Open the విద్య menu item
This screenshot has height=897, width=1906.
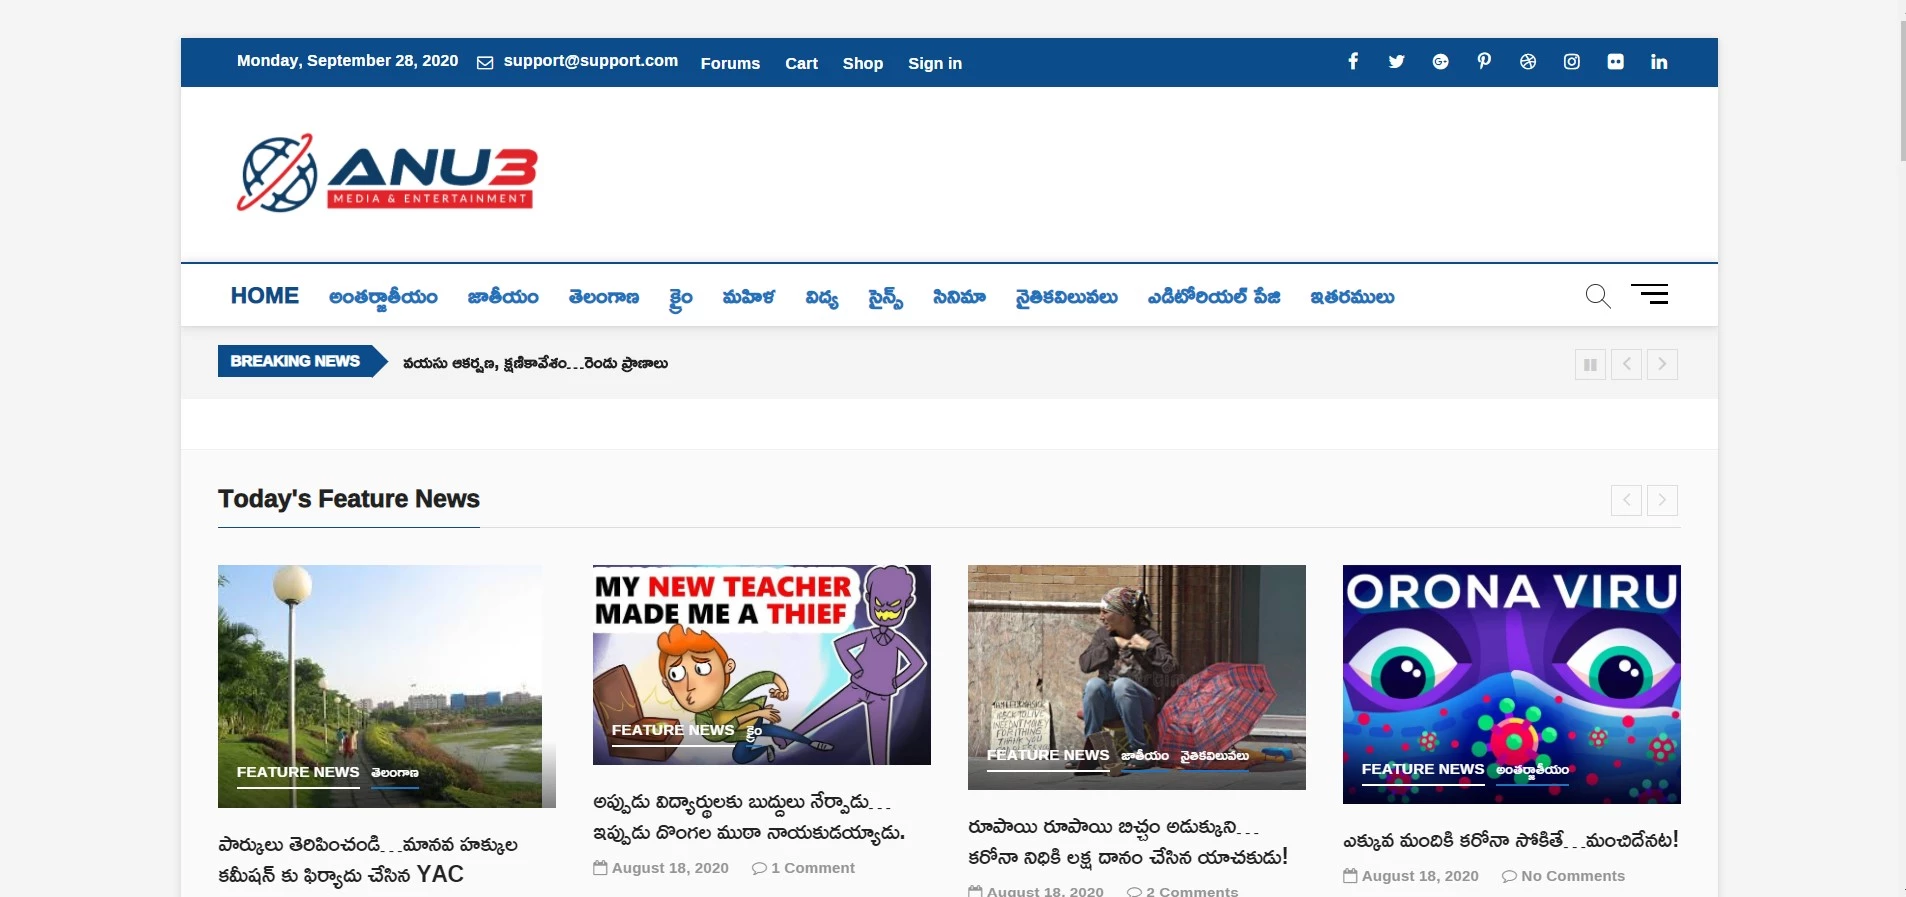click(x=822, y=298)
